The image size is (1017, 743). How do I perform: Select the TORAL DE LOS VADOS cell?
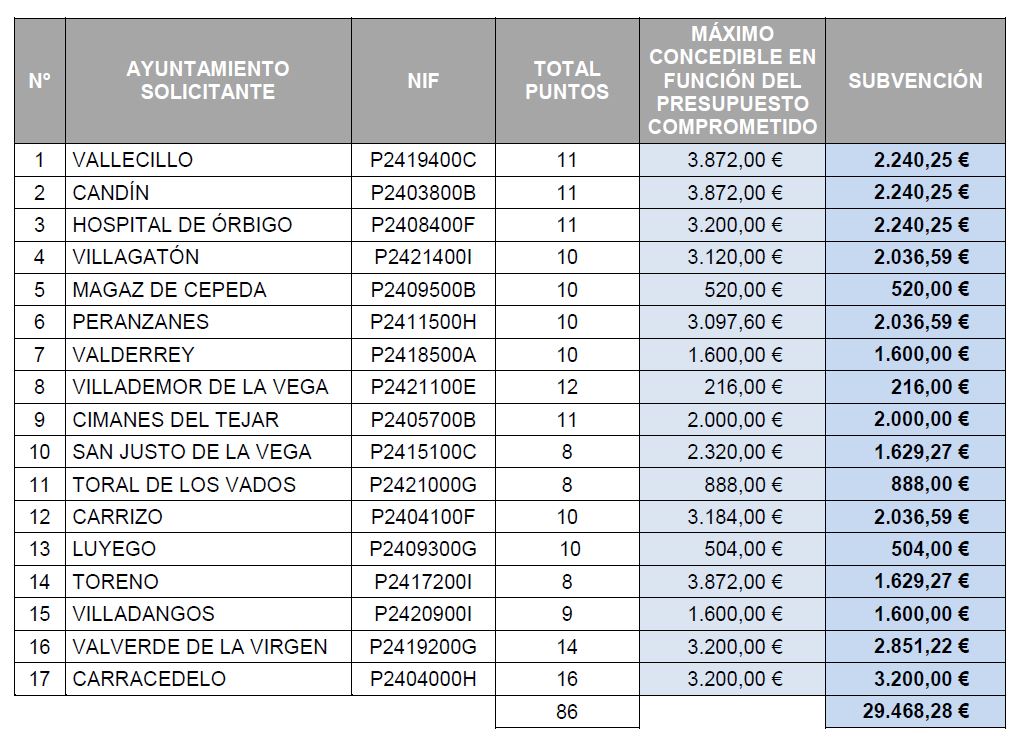pyautogui.click(x=208, y=484)
